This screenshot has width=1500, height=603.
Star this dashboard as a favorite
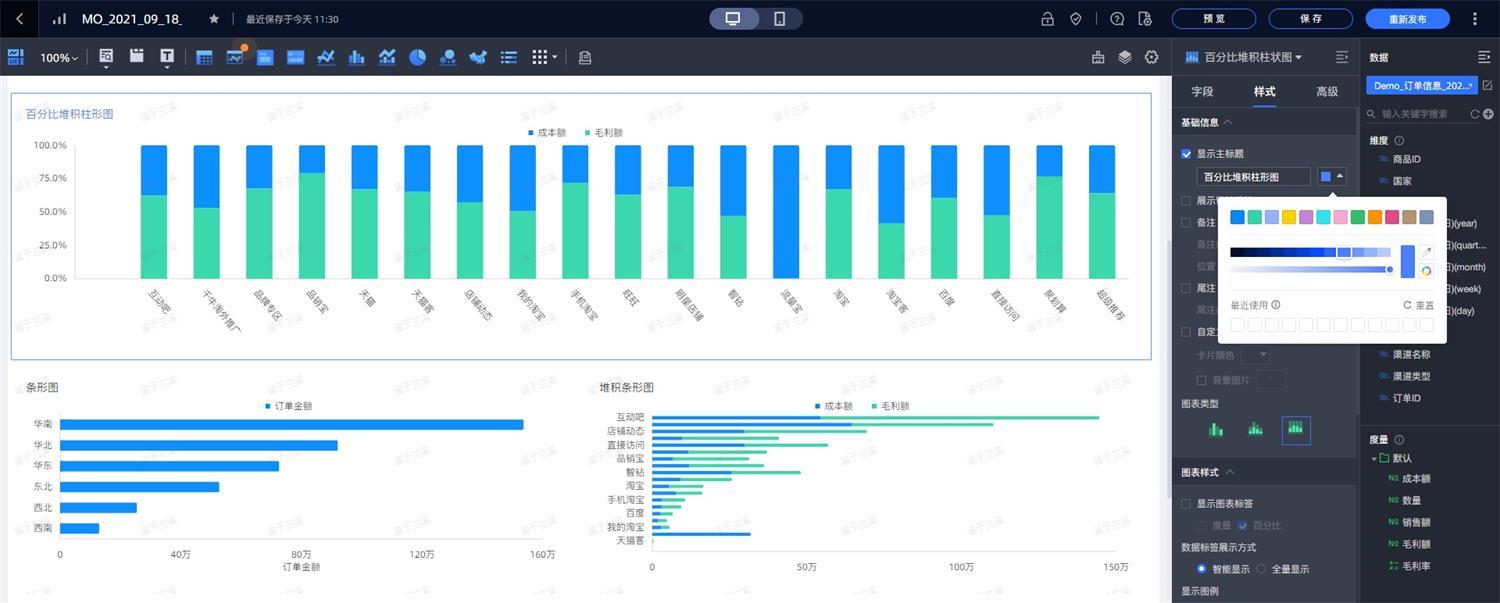coord(214,19)
